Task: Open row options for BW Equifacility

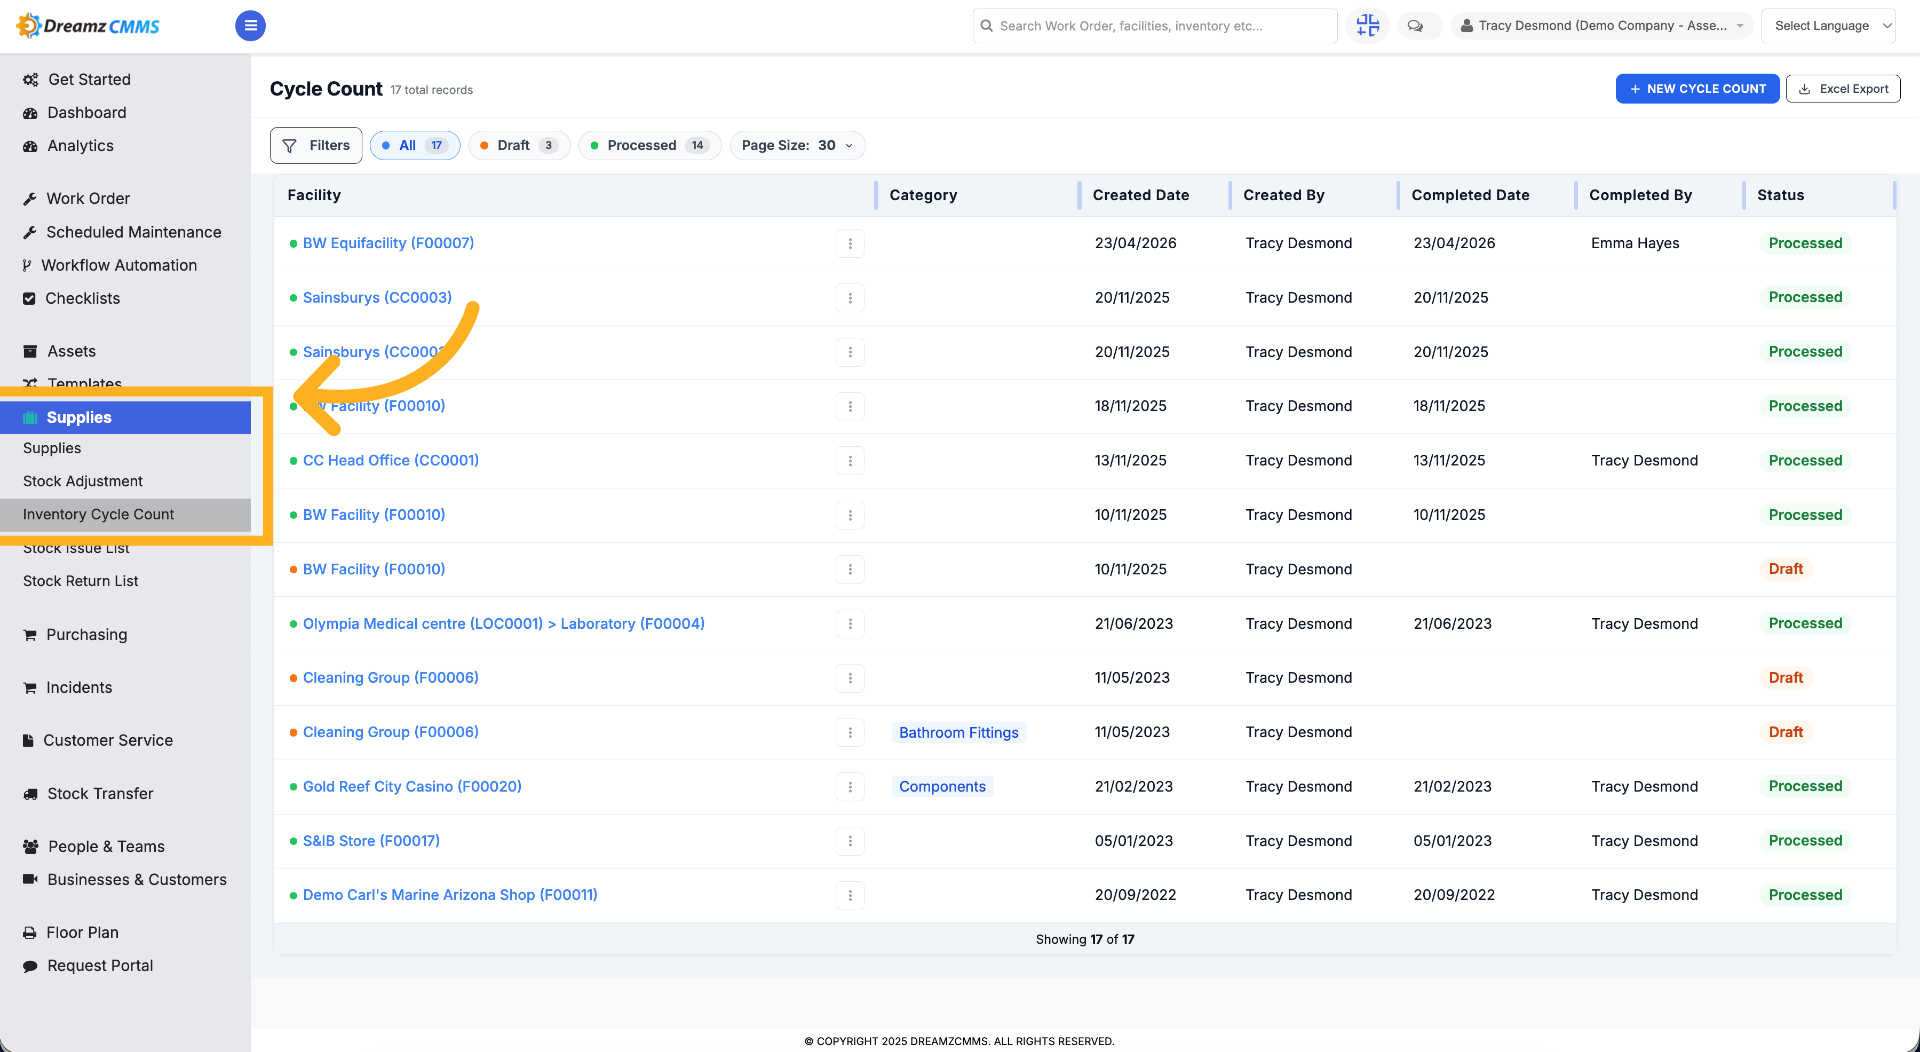Action: tap(850, 243)
